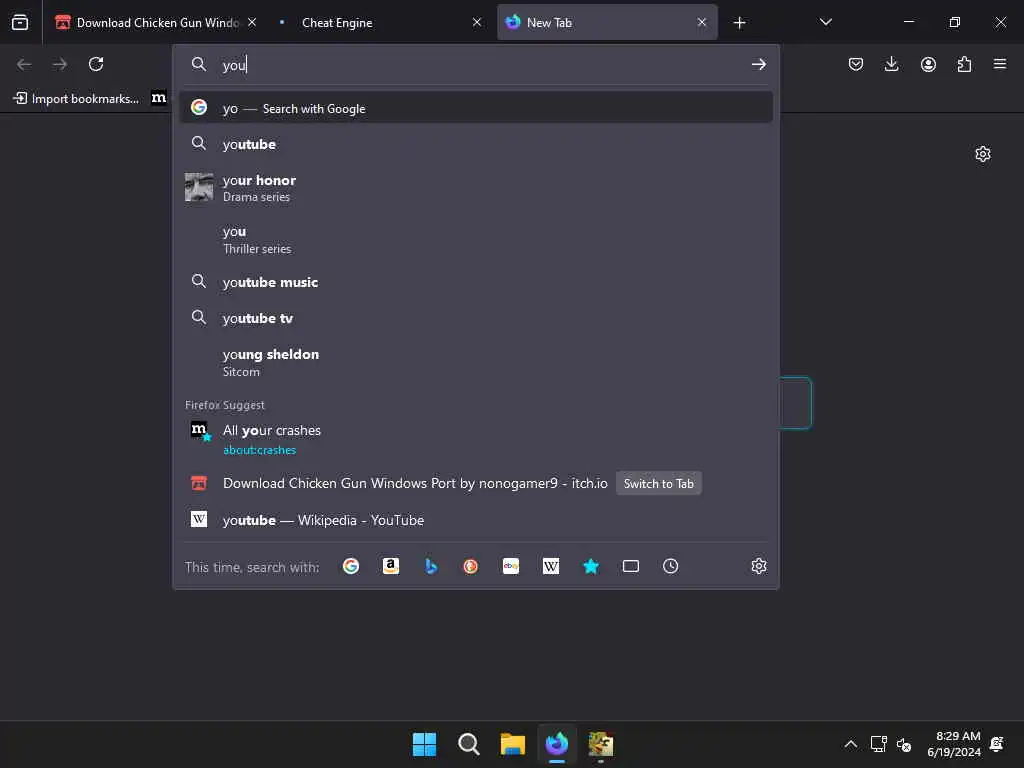This screenshot has width=1024, height=768.
Task: Click the 'm' bookmark on the bookmarks toolbar
Action: (x=159, y=98)
